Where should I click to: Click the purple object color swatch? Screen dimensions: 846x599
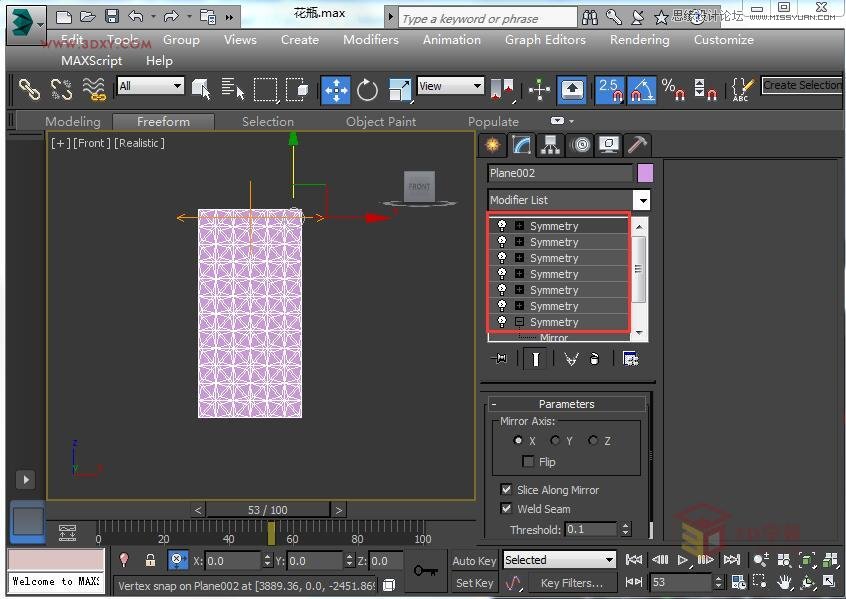point(645,173)
